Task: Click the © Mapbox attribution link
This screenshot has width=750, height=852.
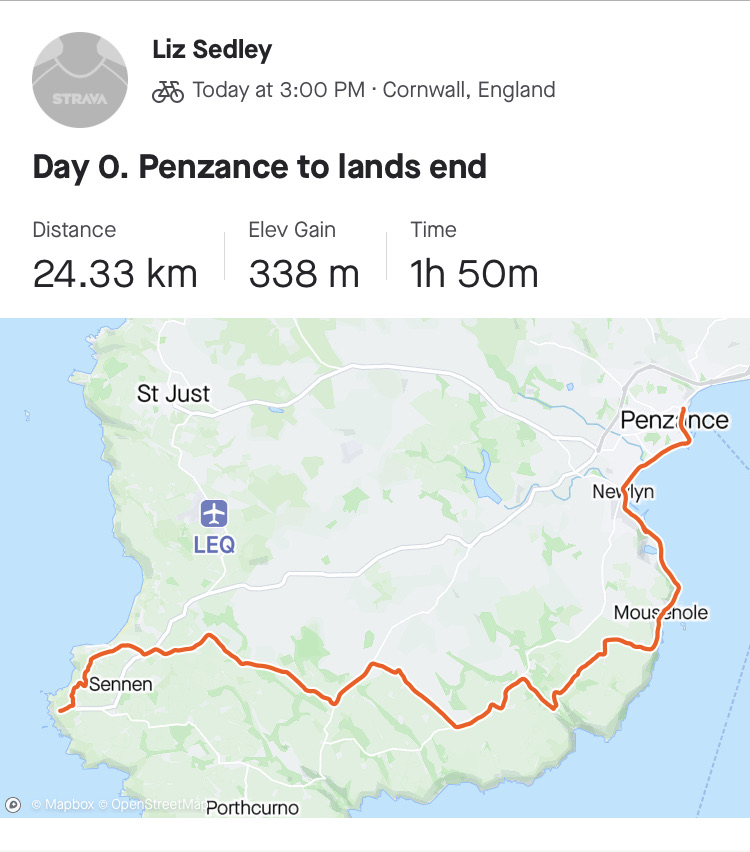Action: click(62, 804)
